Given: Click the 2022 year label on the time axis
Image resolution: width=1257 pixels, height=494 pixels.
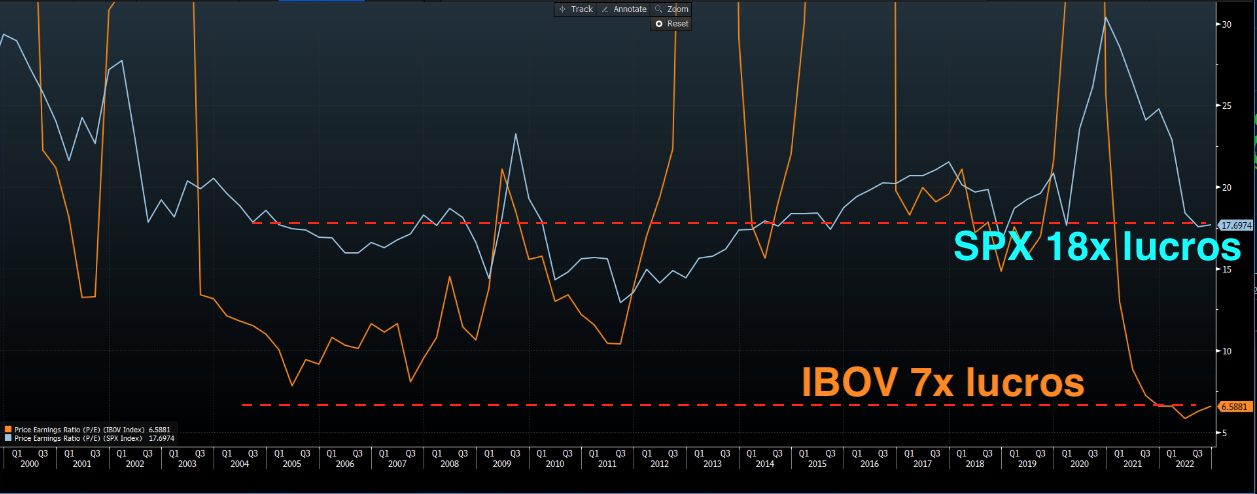Looking at the screenshot, I should [1185, 464].
